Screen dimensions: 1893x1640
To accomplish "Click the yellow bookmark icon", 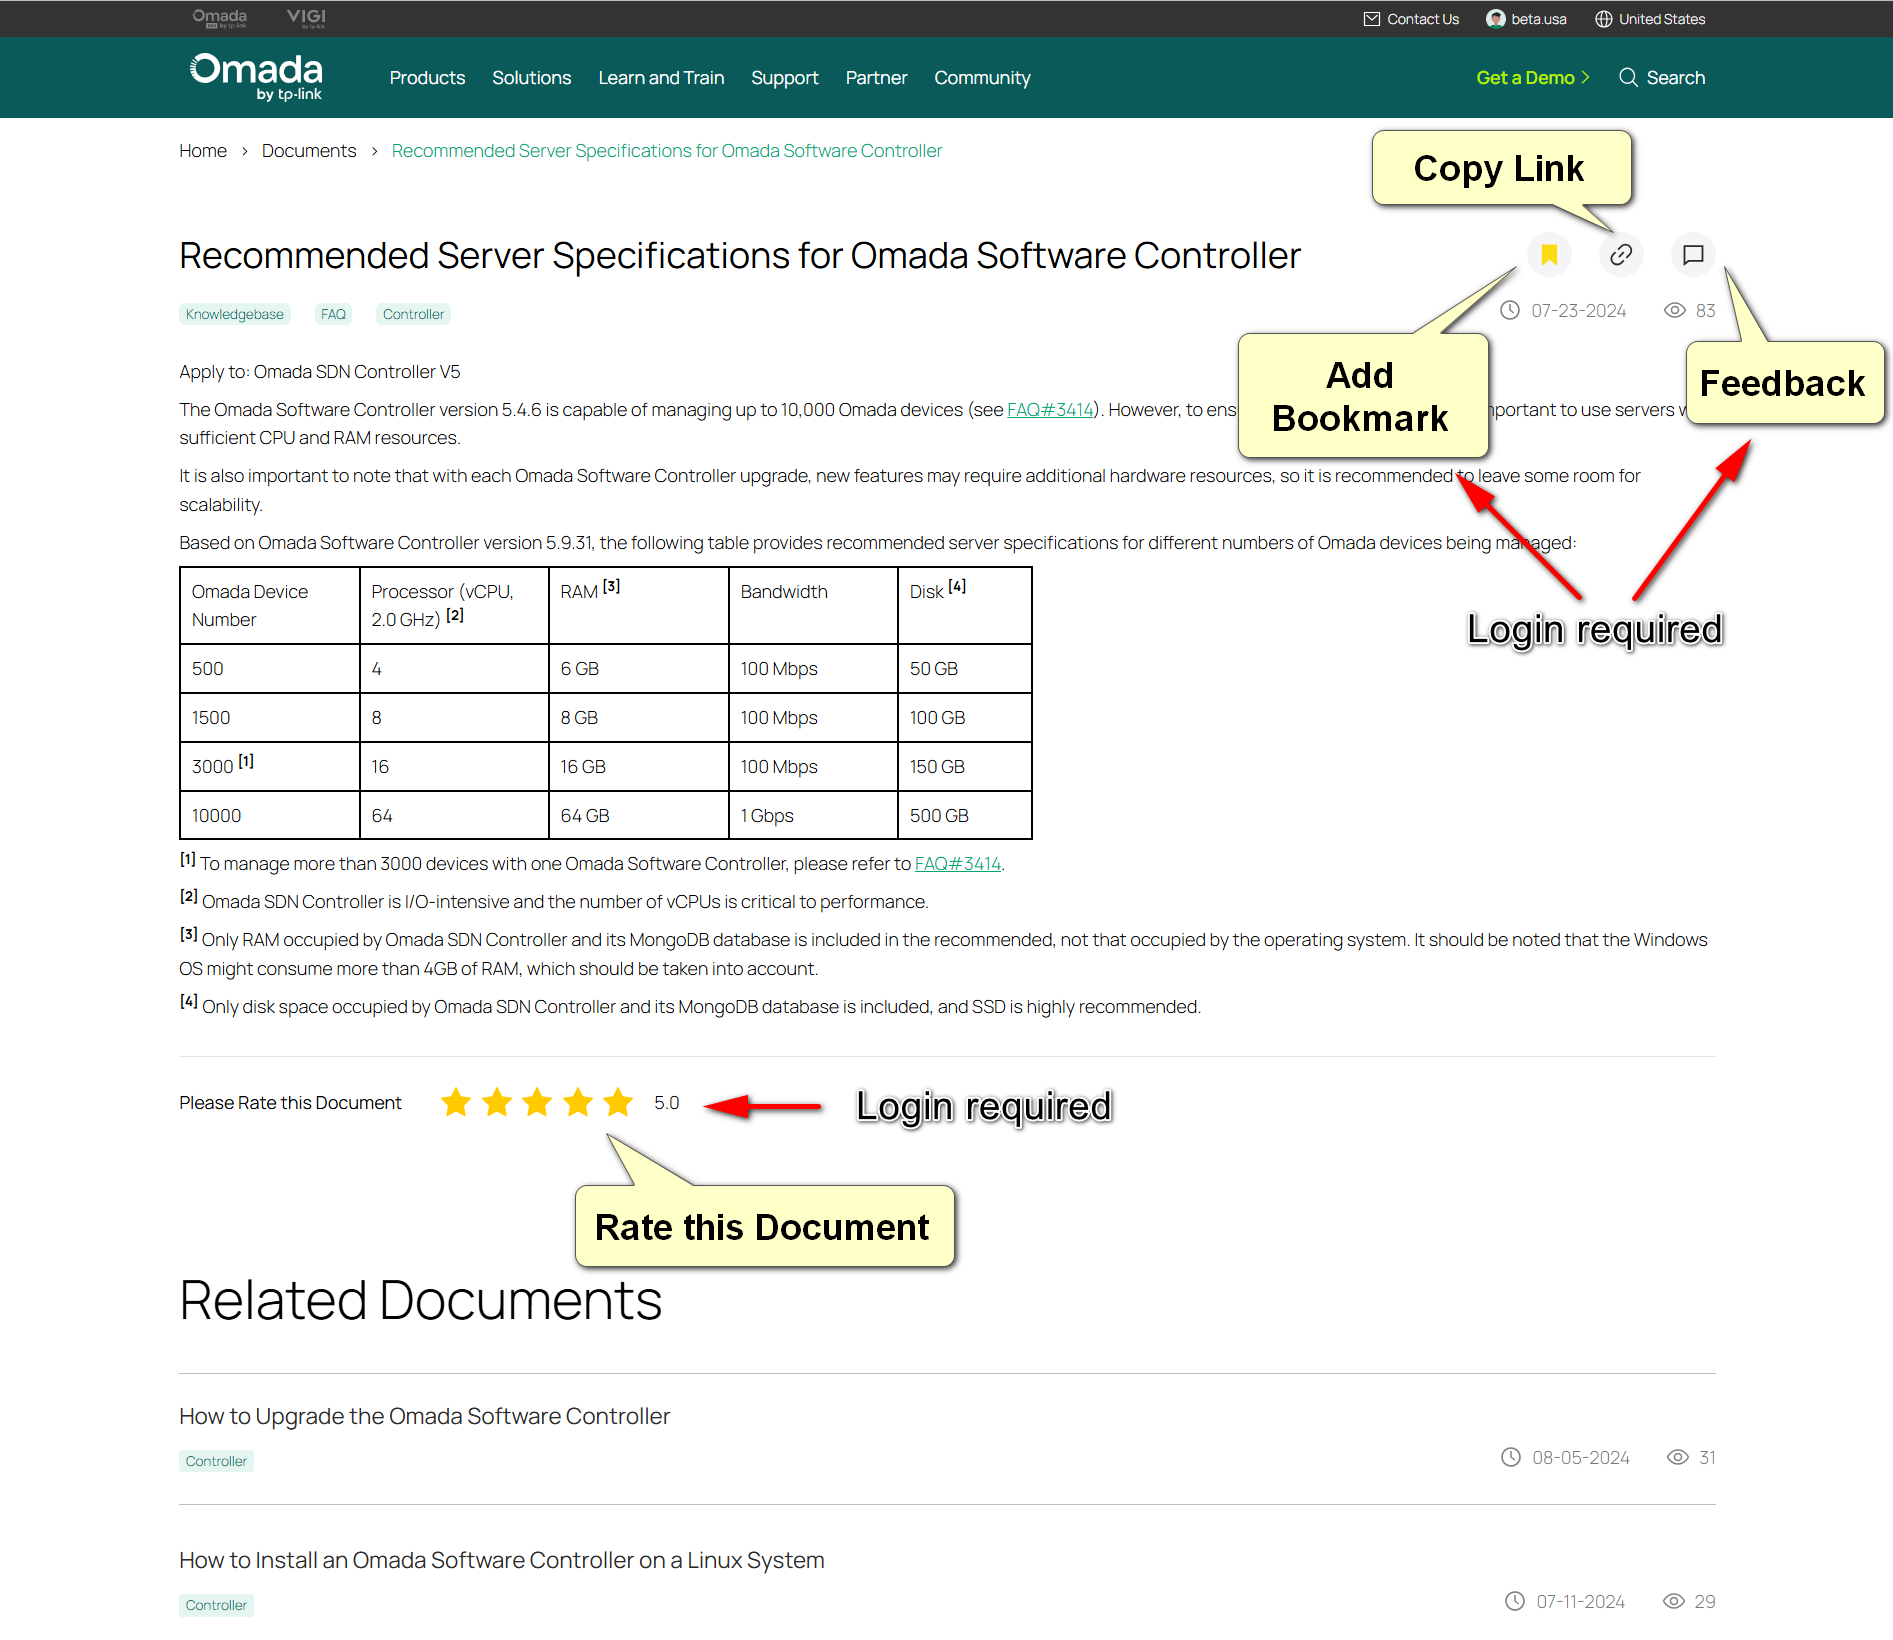I will click(x=1549, y=255).
